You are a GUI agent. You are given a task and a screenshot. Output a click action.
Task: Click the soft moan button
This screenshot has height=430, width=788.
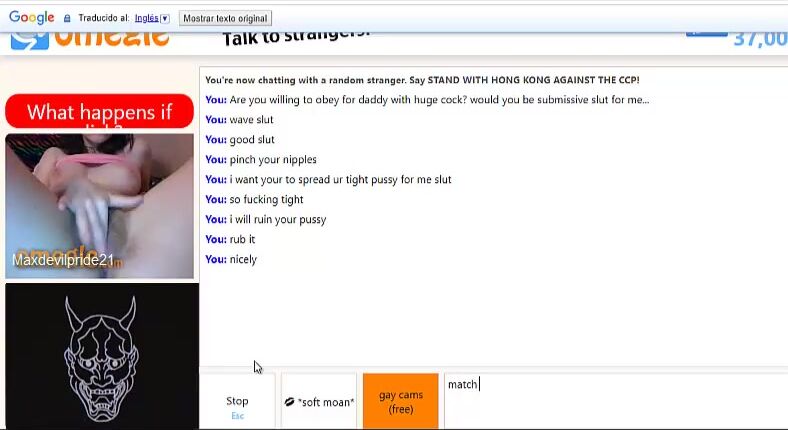click(x=319, y=401)
